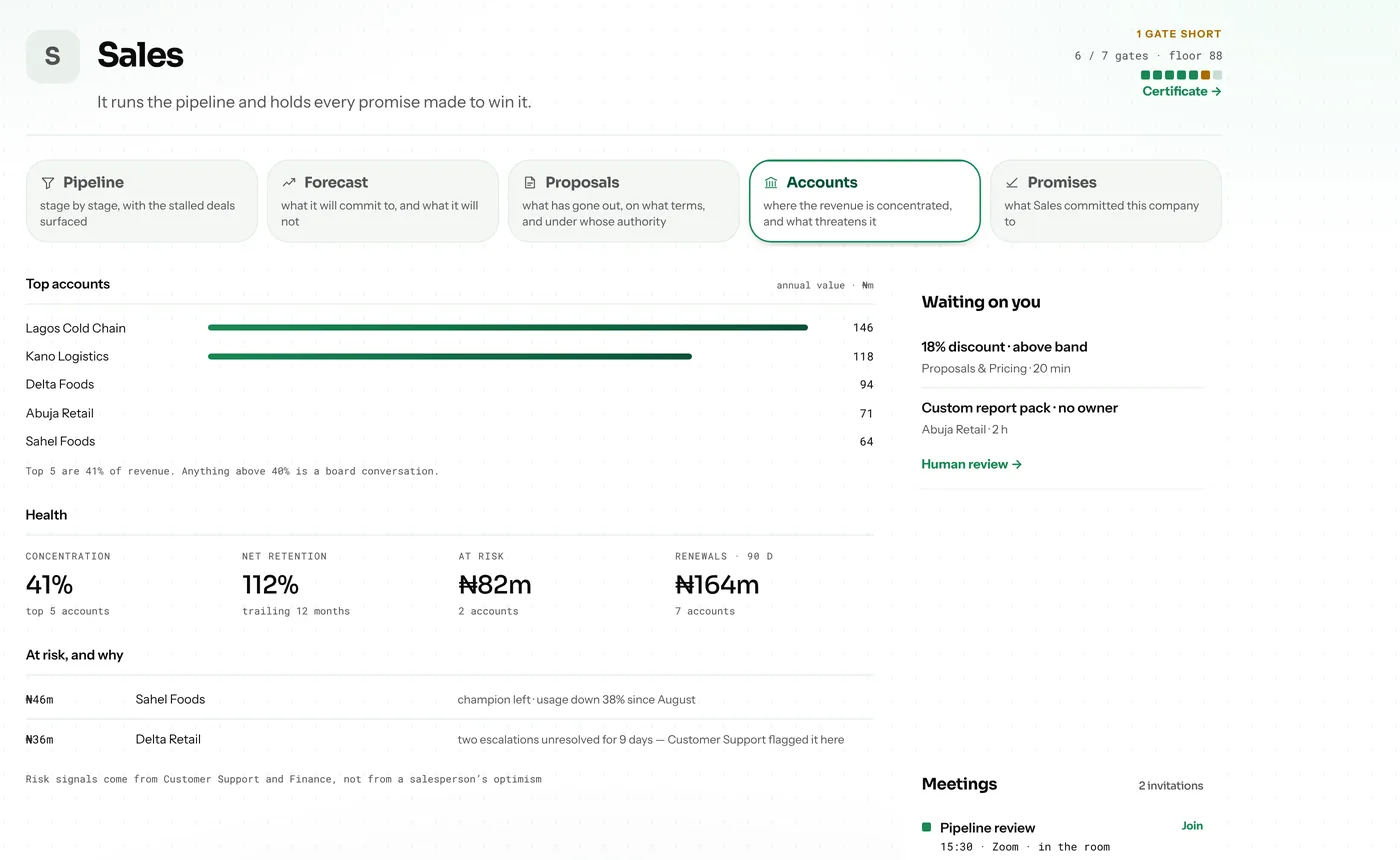The image size is (1400, 860).
Task: Click the ₦164m renewals metric
Action: (x=717, y=584)
